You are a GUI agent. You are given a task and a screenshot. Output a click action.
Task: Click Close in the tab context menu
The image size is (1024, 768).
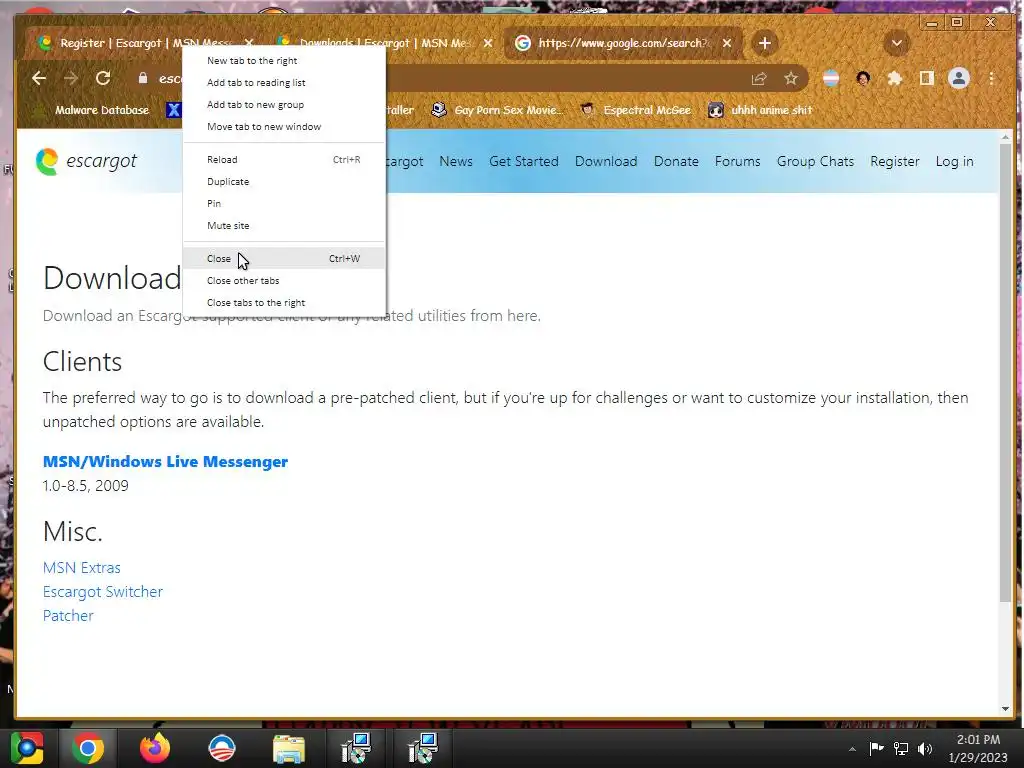click(x=284, y=259)
